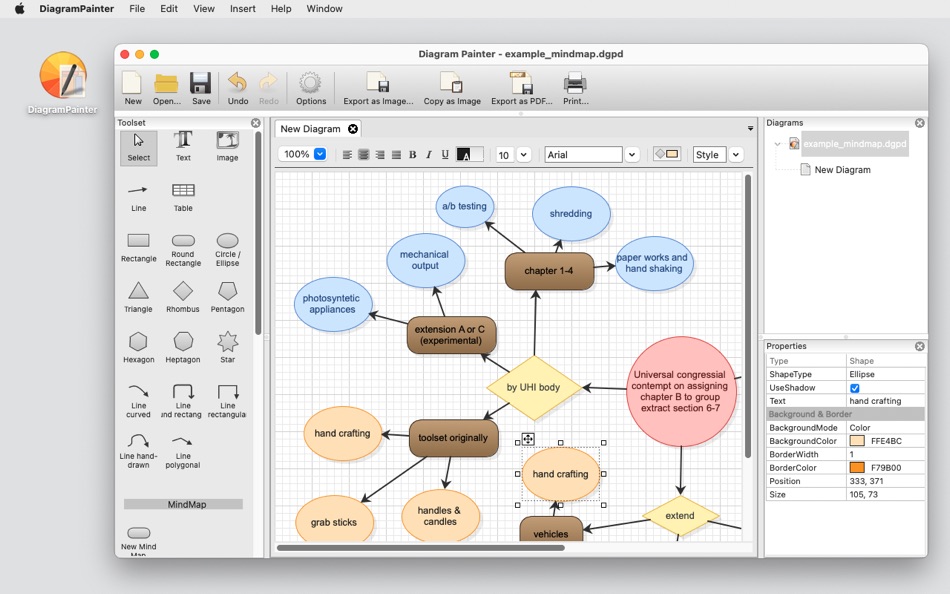Open the Edit menu
950x594 pixels.
click(x=169, y=8)
